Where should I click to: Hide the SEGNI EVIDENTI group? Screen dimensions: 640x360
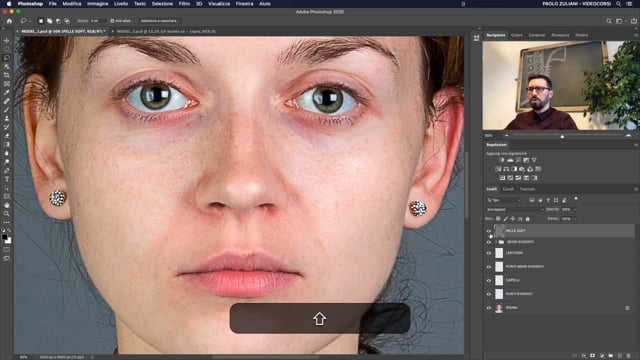[489, 242]
